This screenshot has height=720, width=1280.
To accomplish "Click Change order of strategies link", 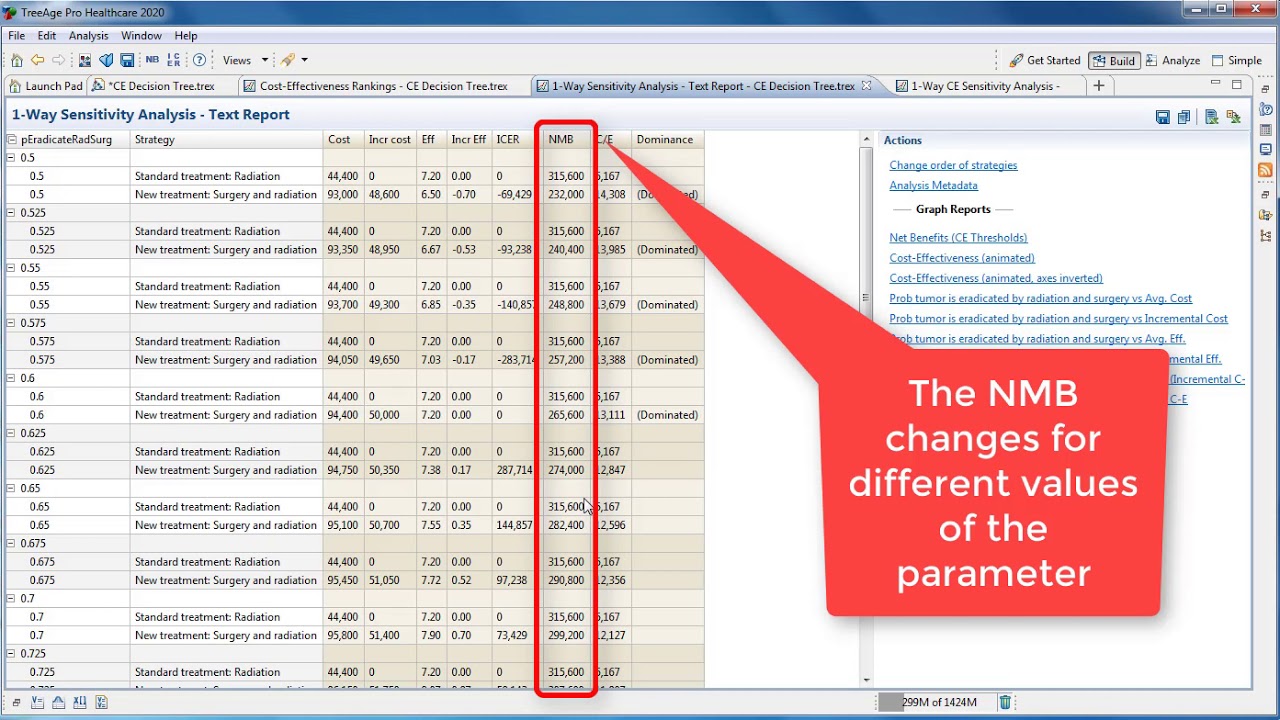I will point(953,165).
